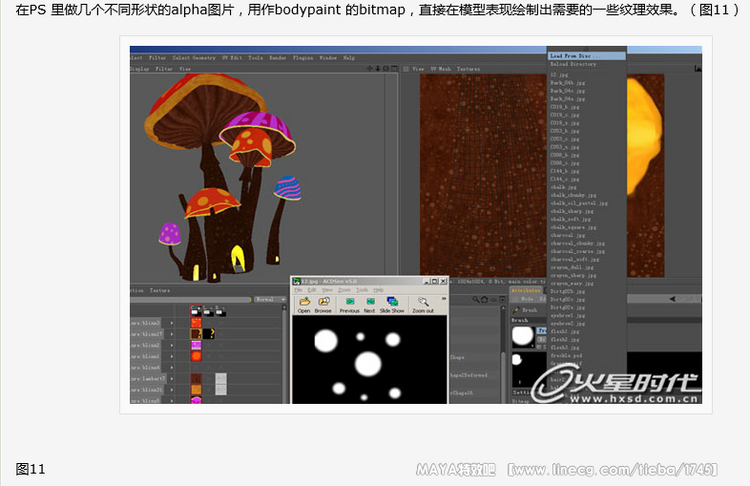
Task: Open the Window menu in BodyPaint
Action: tap(328, 57)
